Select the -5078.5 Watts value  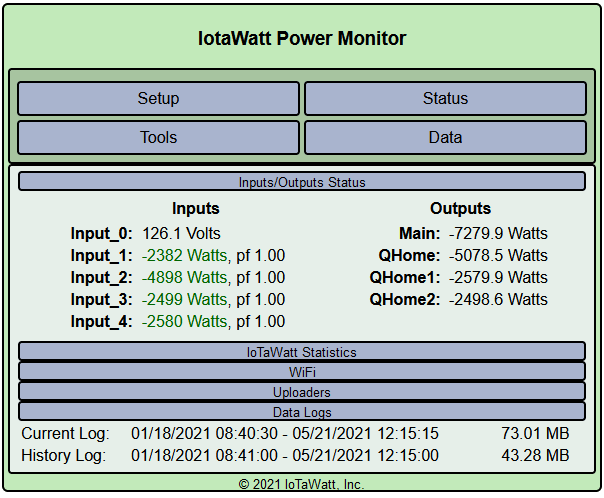[x=498, y=255]
